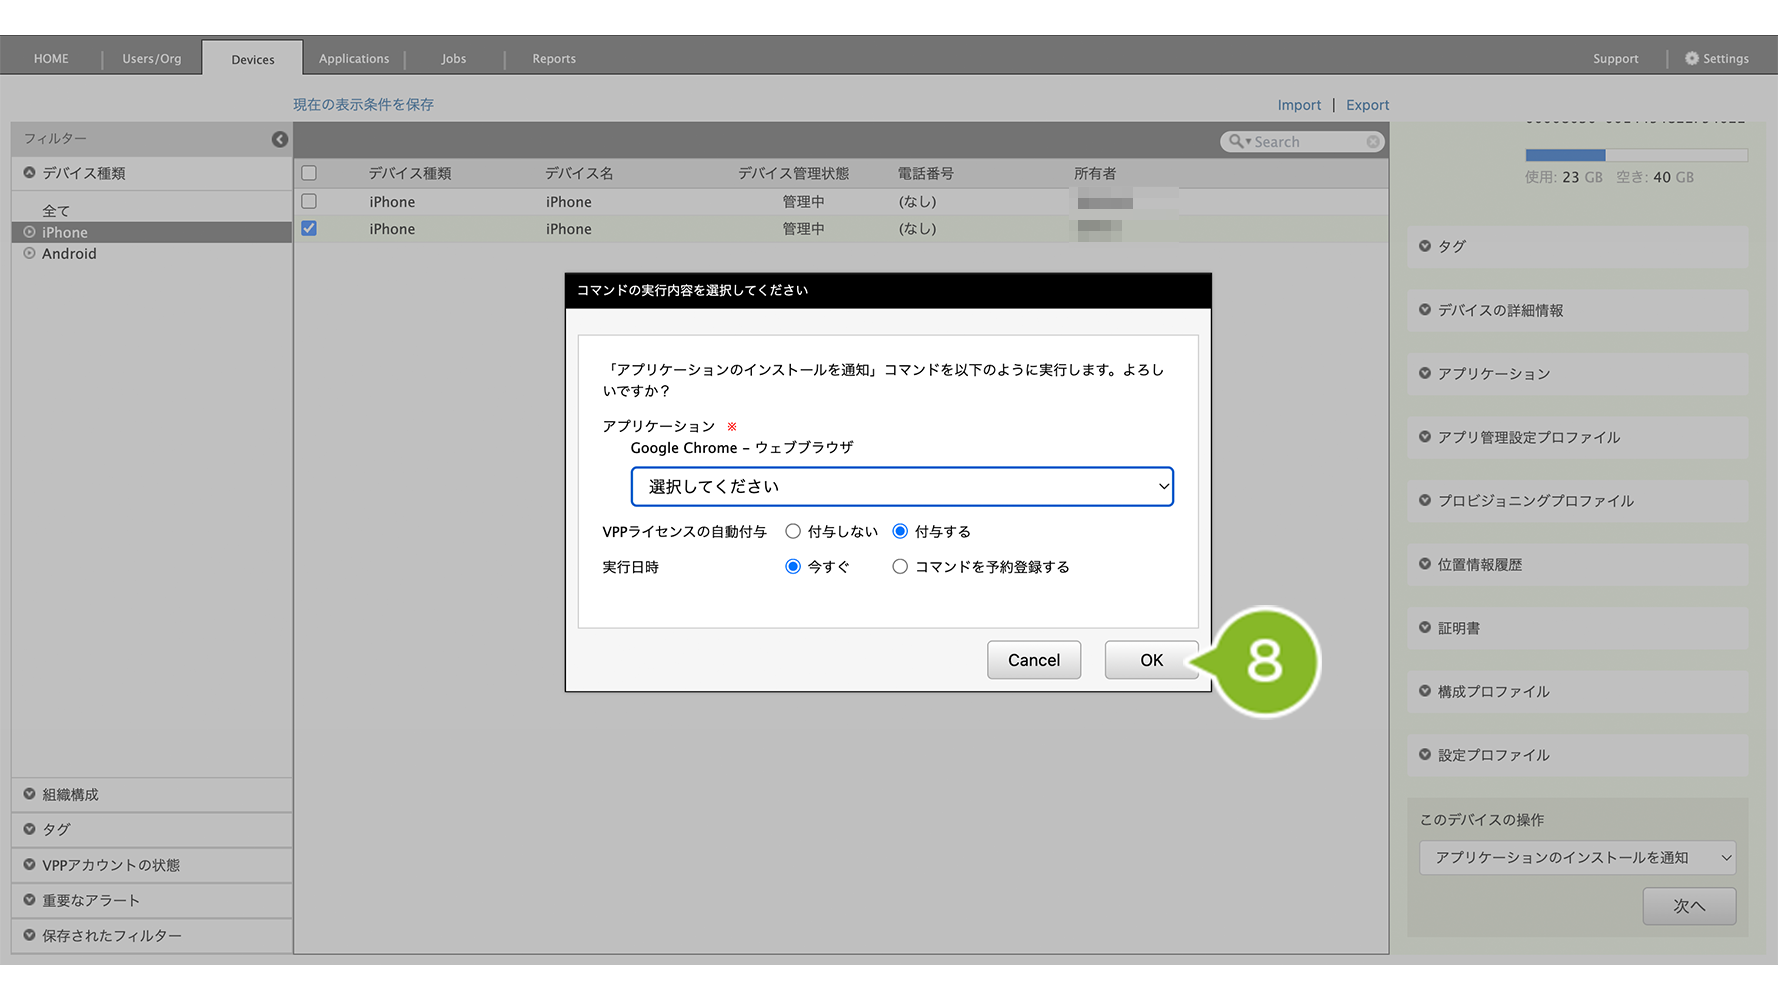
Task: Select 付与しない for VPP license auto-assignment
Action: coord(793,532)
